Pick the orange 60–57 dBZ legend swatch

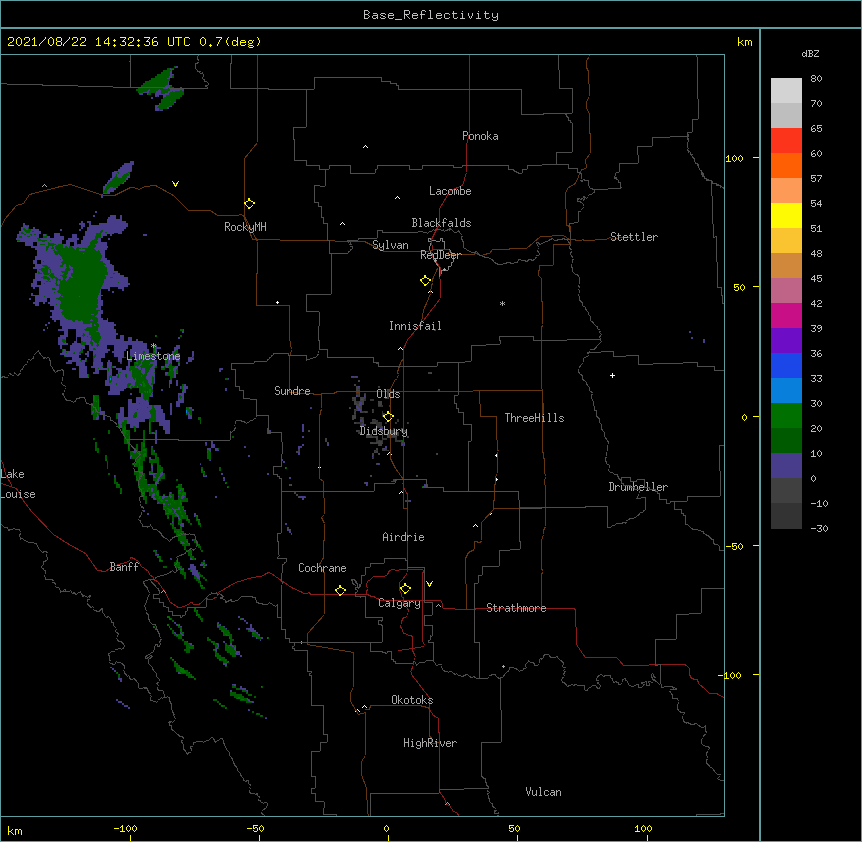pos(786,165)
